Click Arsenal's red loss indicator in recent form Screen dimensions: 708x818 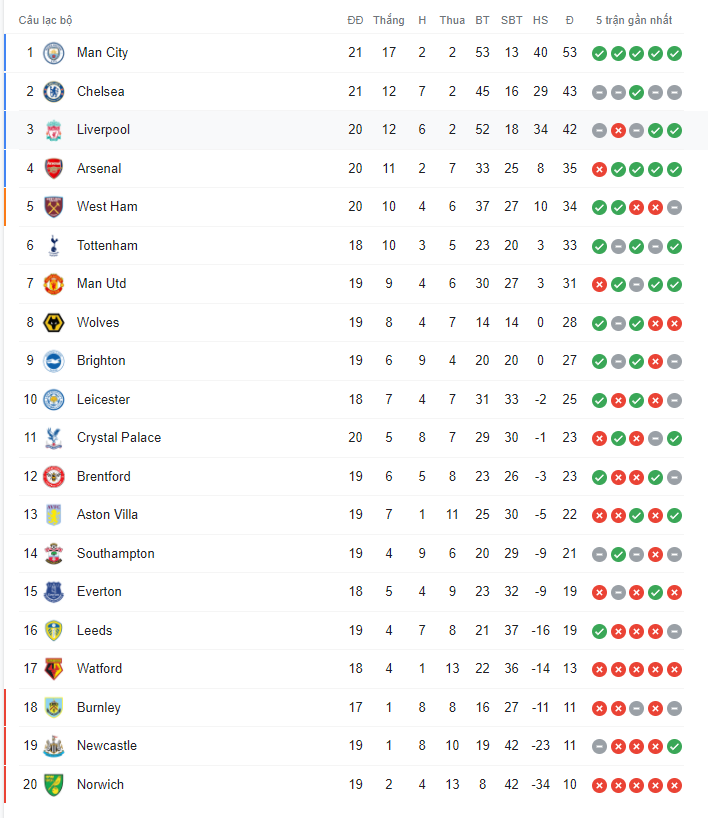pyautogui.click(x=599, y=169)
